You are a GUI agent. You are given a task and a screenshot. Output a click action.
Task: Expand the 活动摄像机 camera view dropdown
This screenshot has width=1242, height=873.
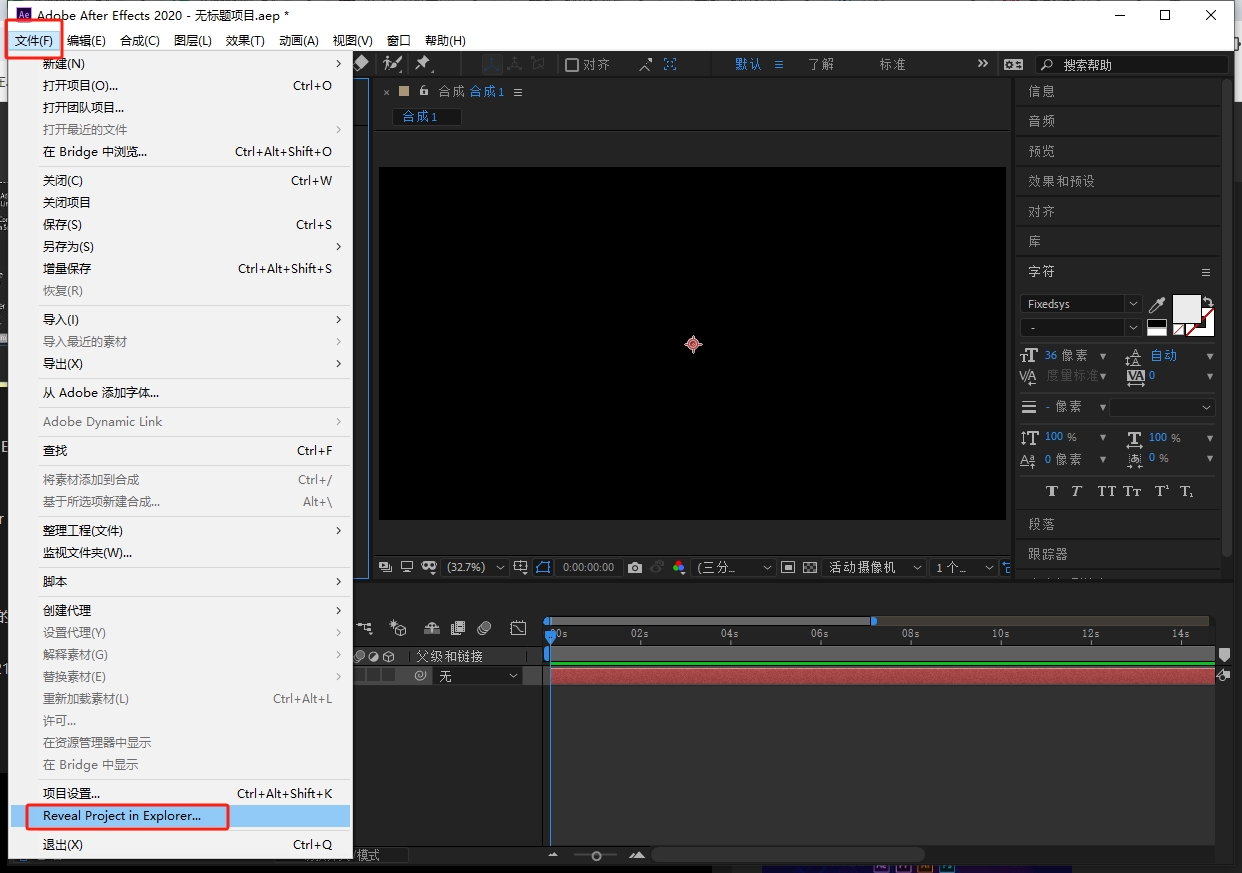(x=875, y=567)
